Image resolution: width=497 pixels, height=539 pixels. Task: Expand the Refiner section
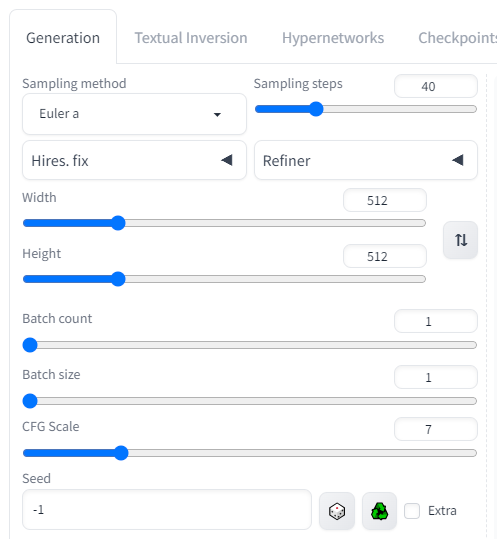[x=366, y=160]
